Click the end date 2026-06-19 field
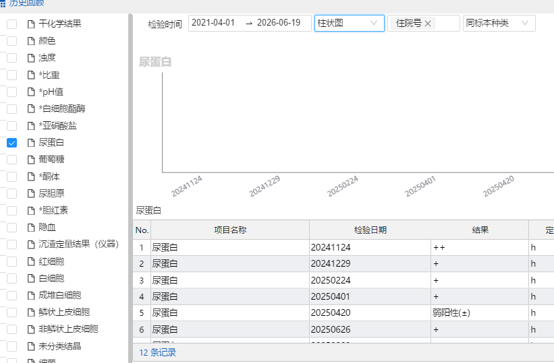The width and height of the screenshot is (554, 363). click(x=279, y=23)
